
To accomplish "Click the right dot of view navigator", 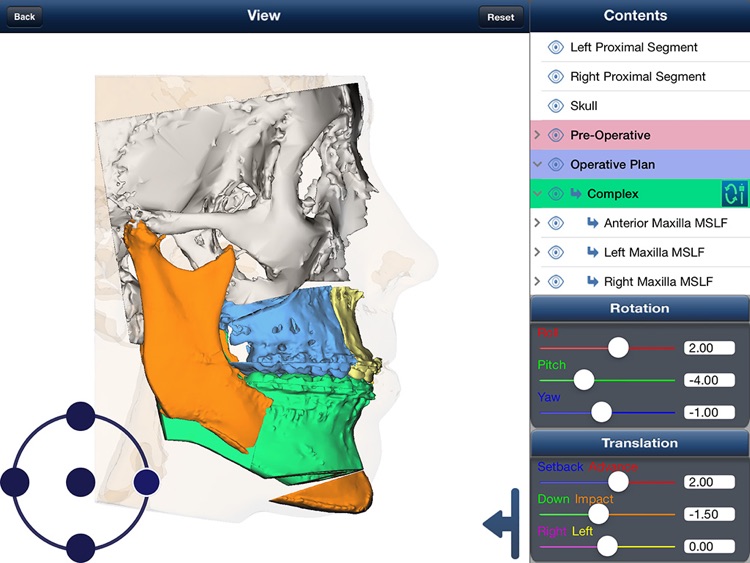I will pos(146,482).
